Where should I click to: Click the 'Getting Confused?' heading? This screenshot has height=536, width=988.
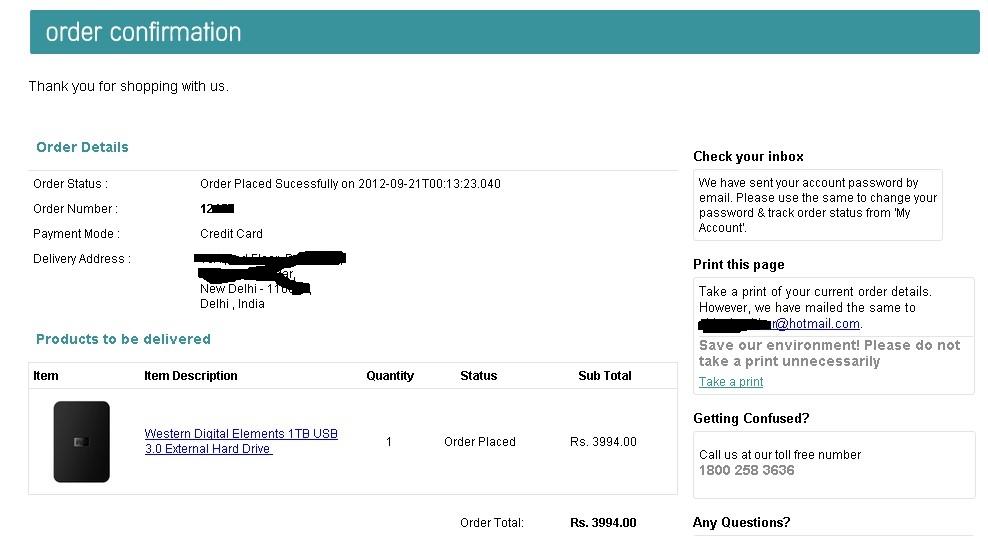click(x=751, y=418)
